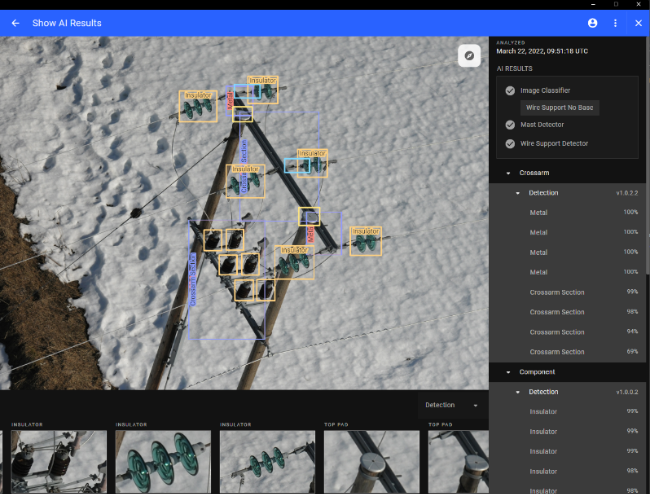Image resolution: width=650 pixels, height=494 pixels.
Task: Click the Mast Detector check icon
Action: tap(510, 124)
